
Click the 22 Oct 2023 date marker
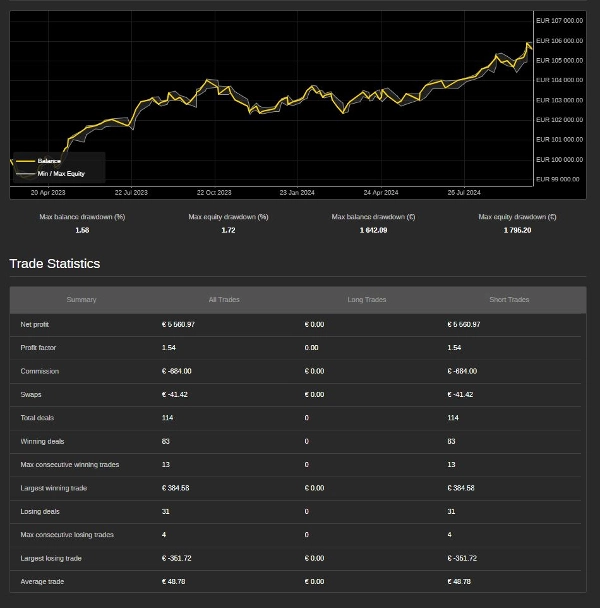[x=214, y=192]
